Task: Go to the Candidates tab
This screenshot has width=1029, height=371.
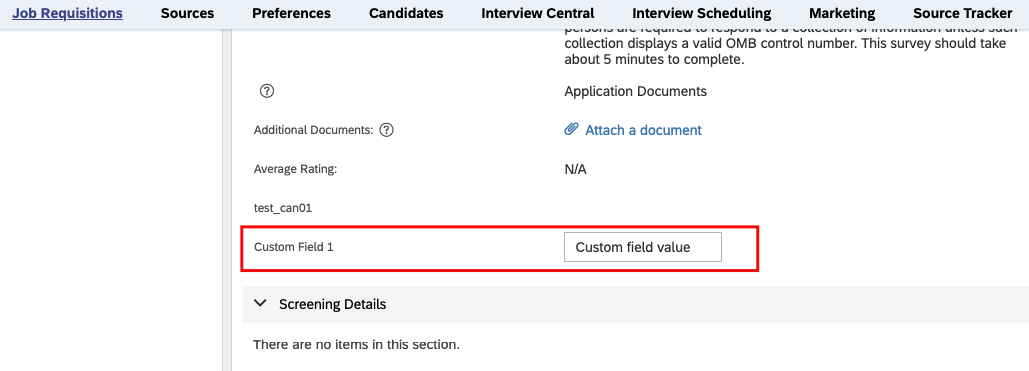Action: coord(406,13)
